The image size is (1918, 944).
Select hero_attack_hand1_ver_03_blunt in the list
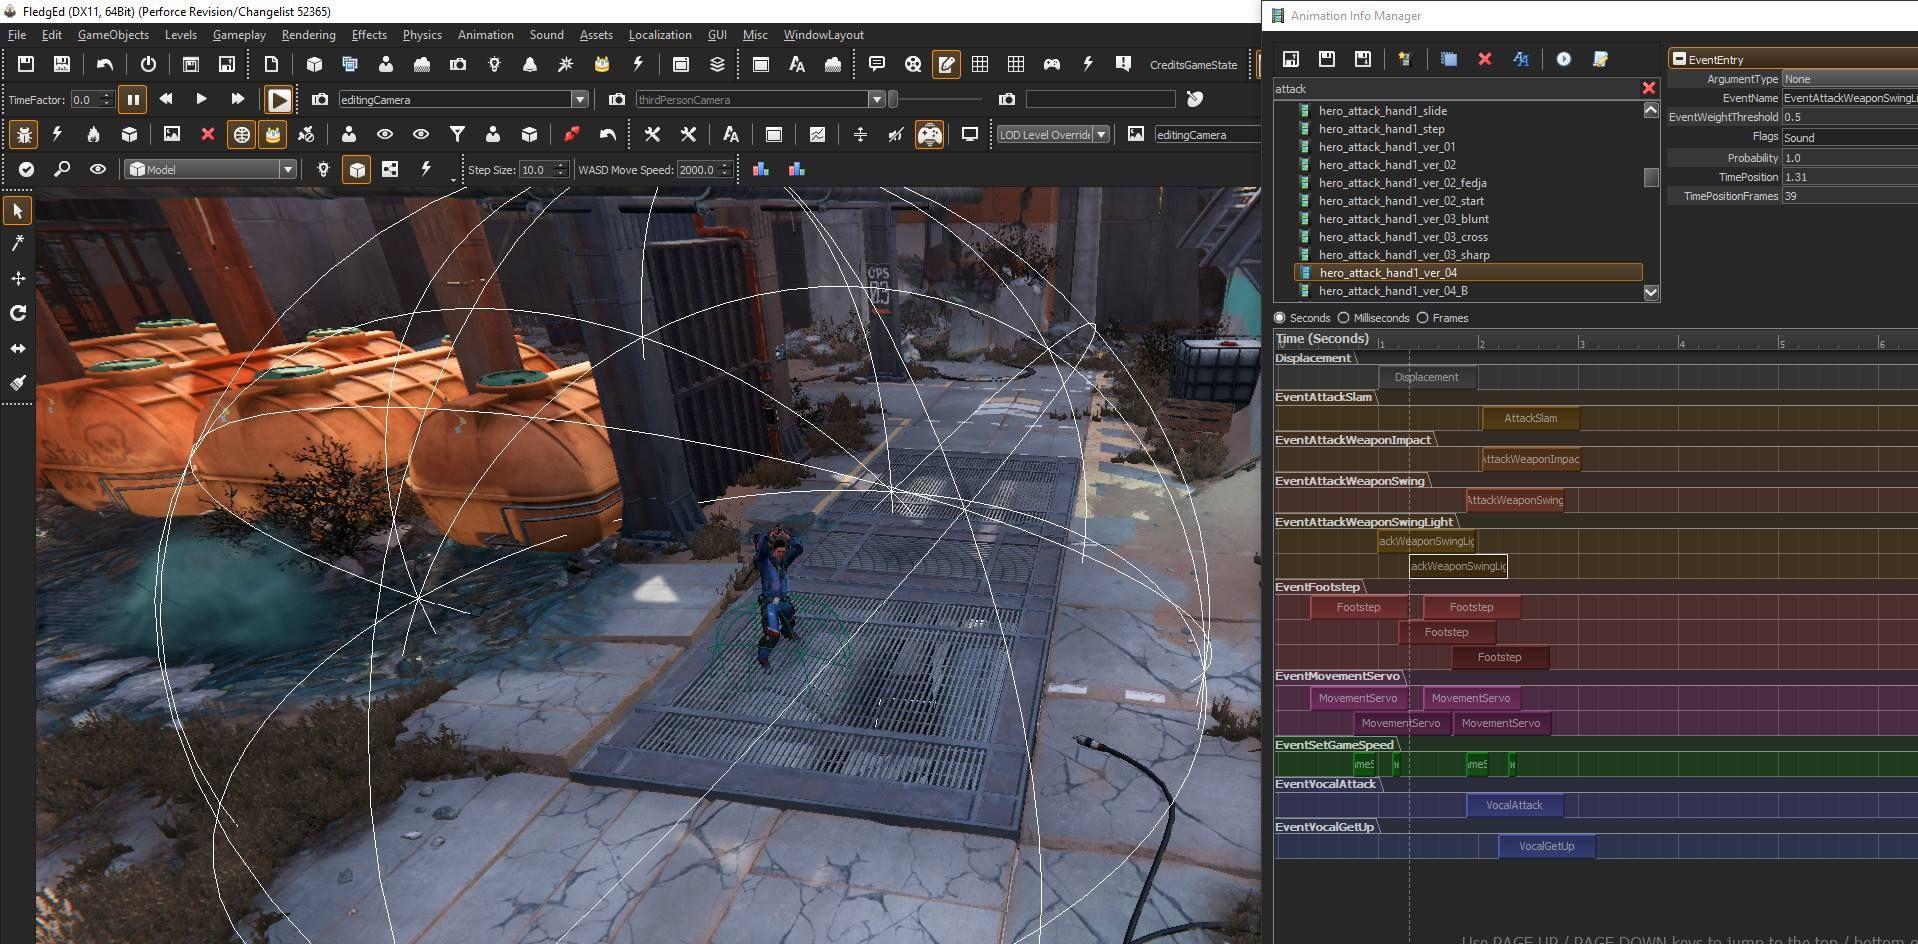[x=1403, y=219]
